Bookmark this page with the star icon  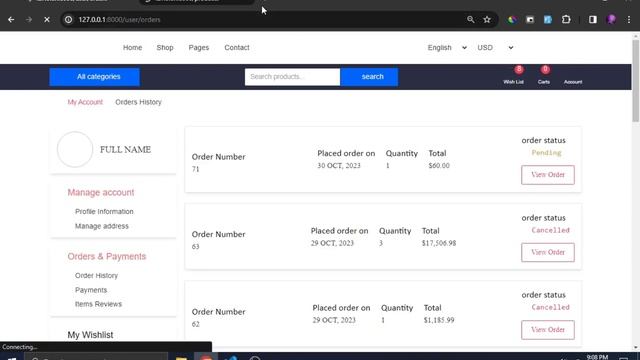[x=487, y=20]
